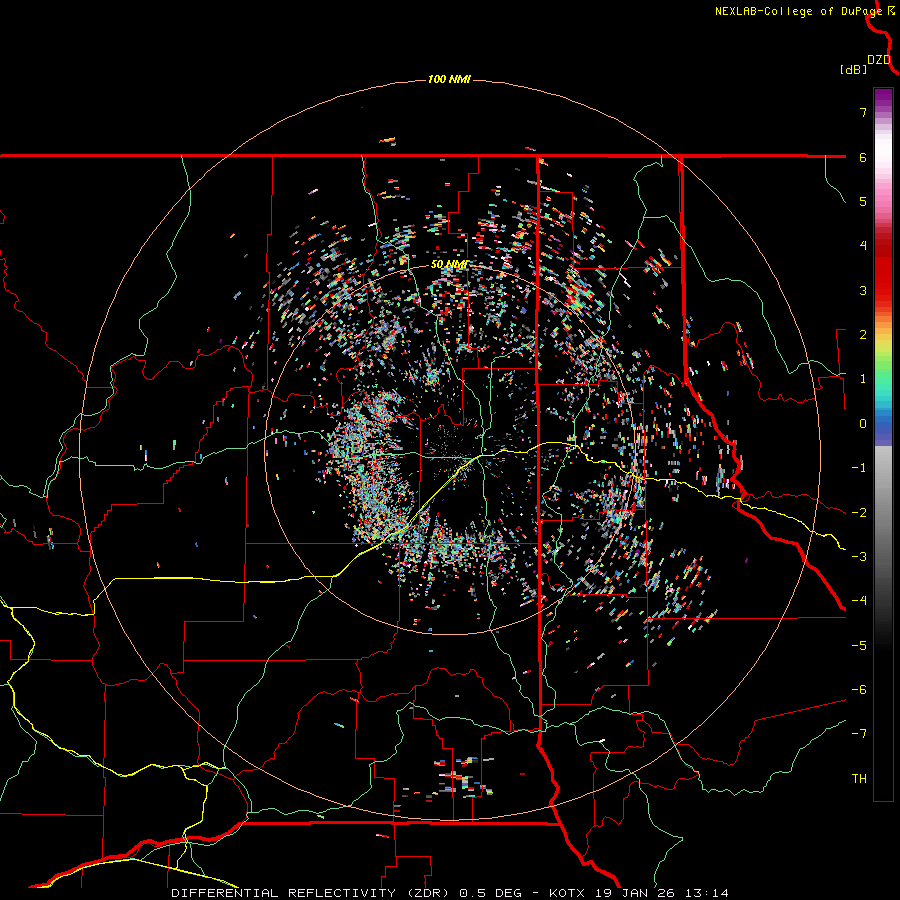Click the -5 value on the dB scale
Screen dimensions: 900x900
(x=859, y=646)
